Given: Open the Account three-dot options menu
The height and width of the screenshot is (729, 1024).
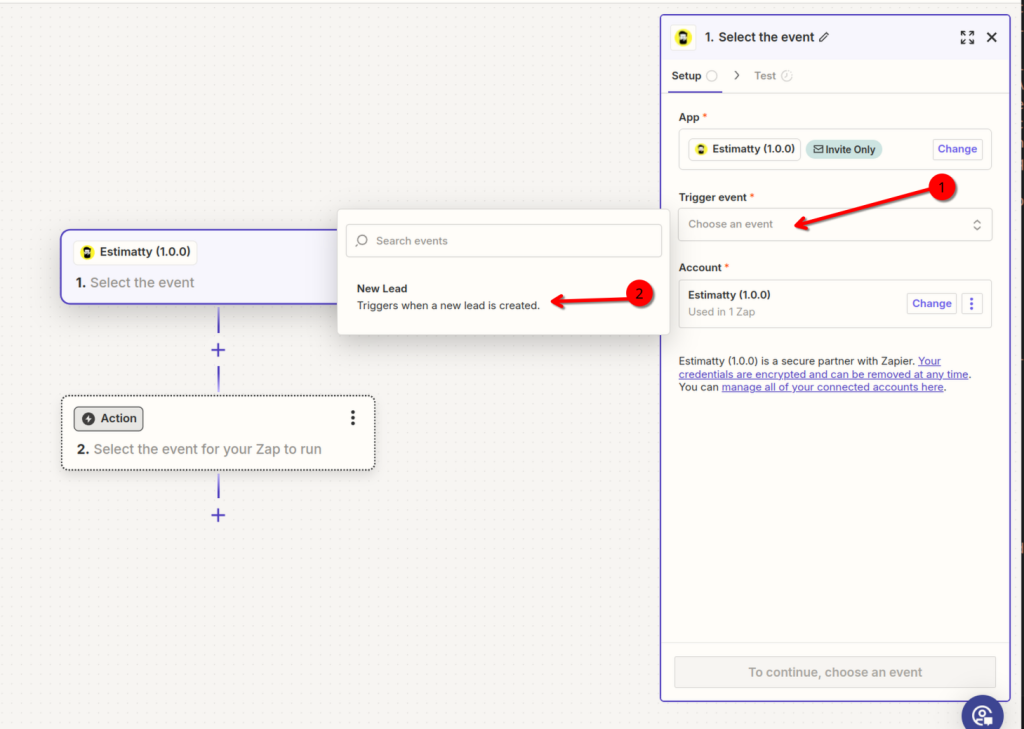Looking at the screenshot, I should [971, 304].
